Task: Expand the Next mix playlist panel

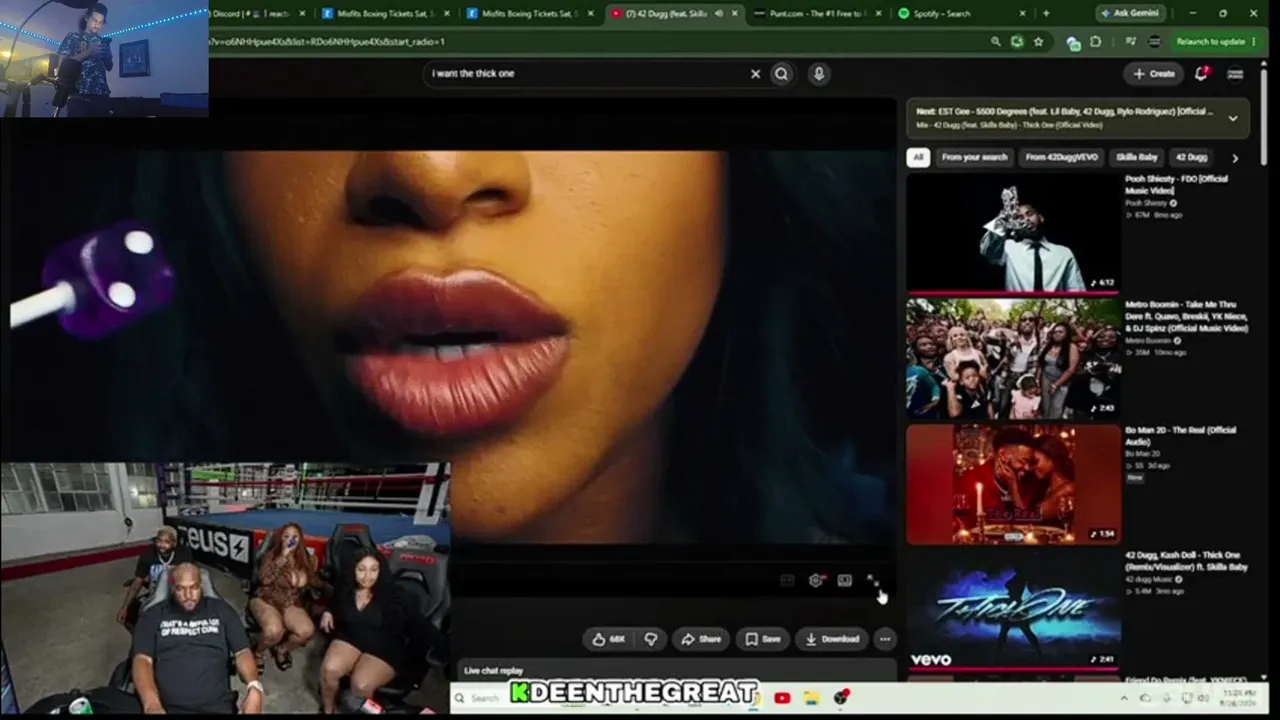Action: (1233, 118)
